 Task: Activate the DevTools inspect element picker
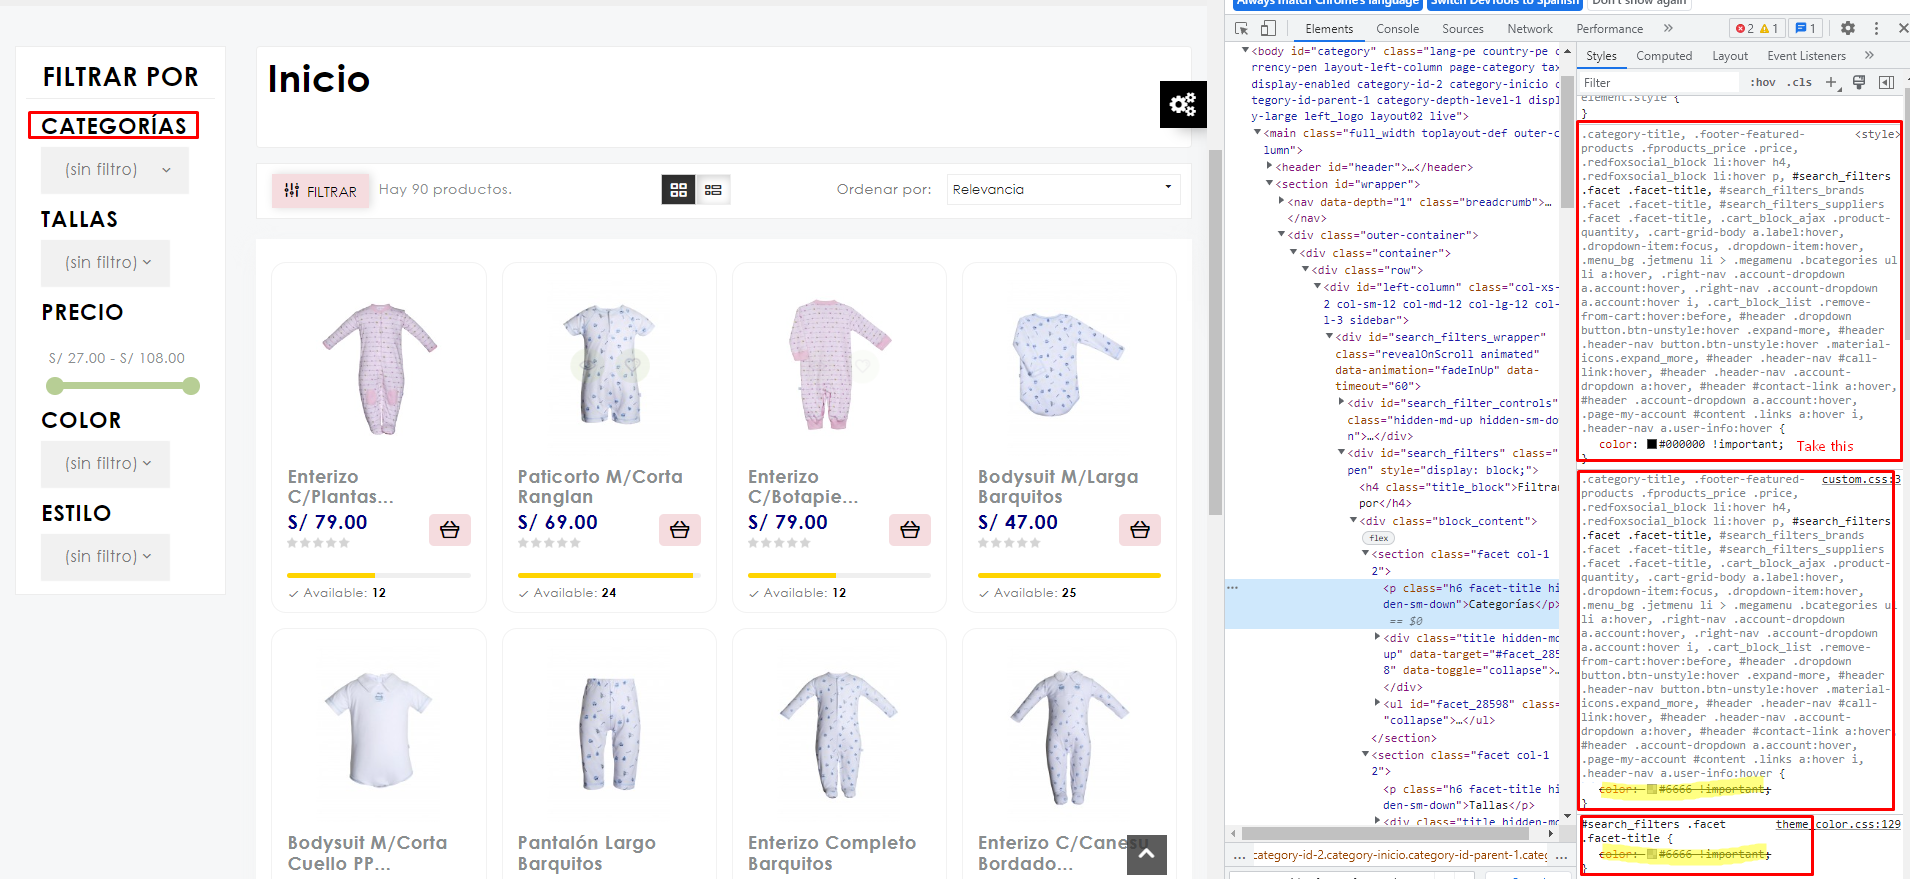[1242, 29]
